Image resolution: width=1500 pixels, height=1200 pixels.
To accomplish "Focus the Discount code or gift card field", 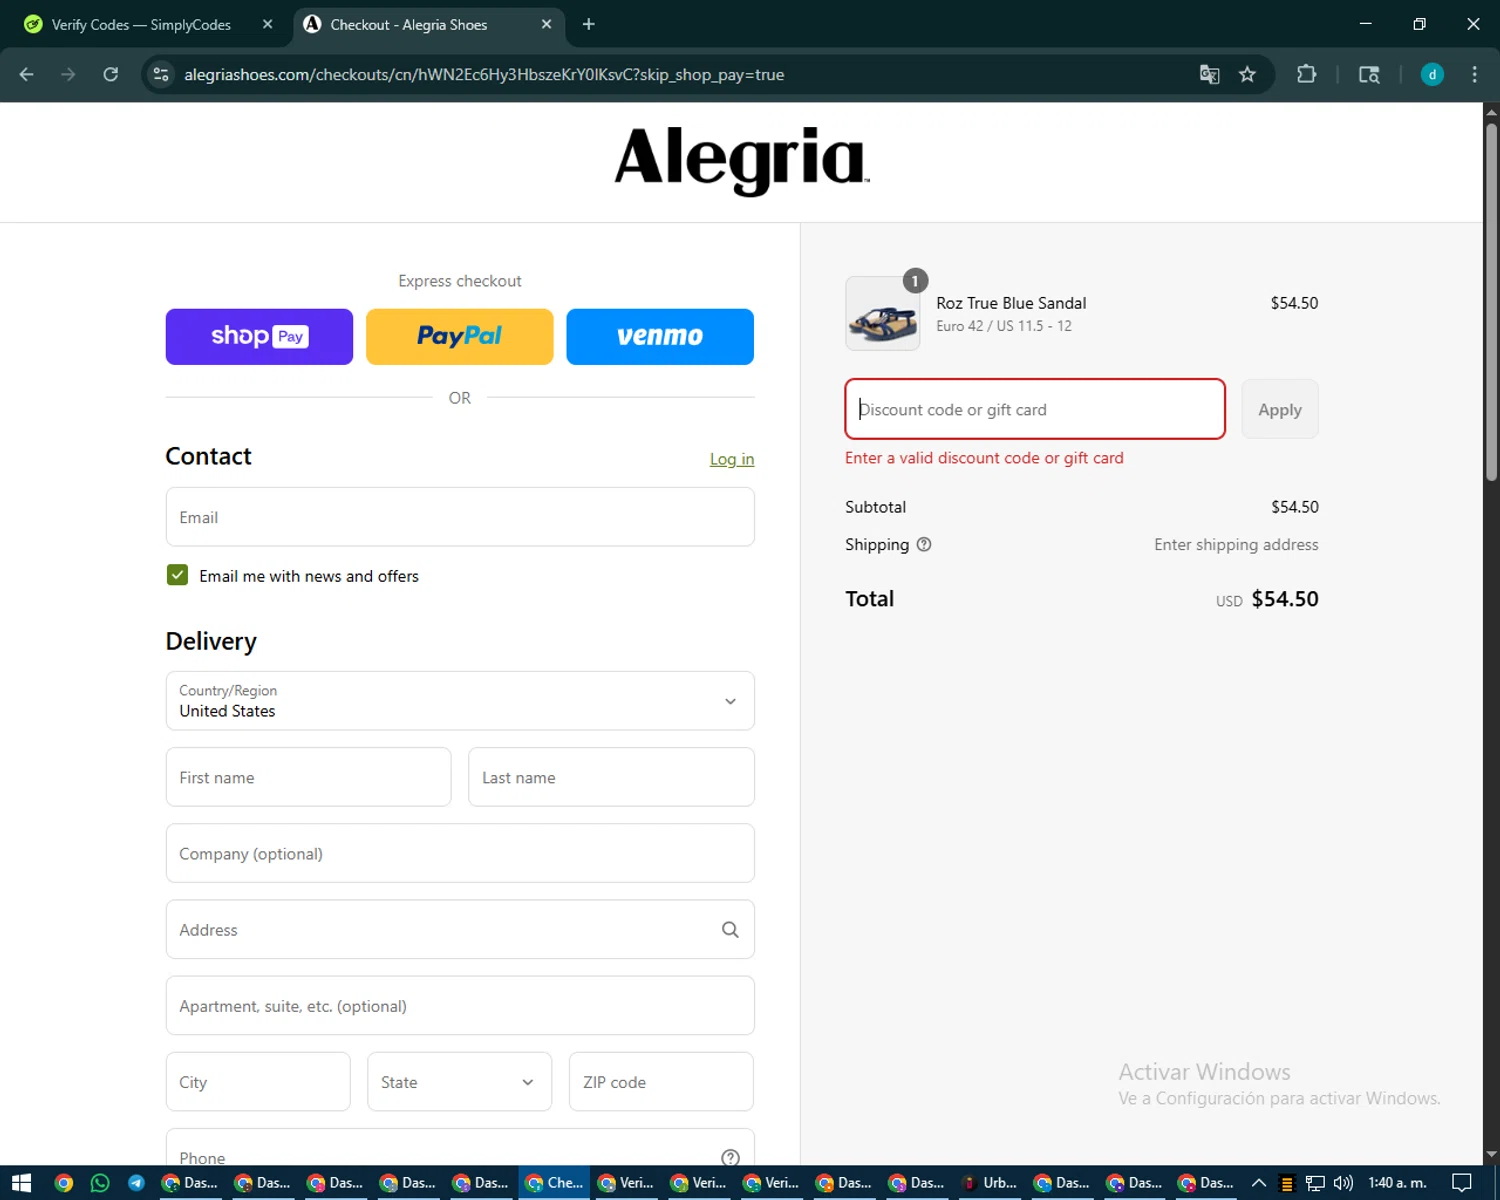I will click(x=1035, y=409).
